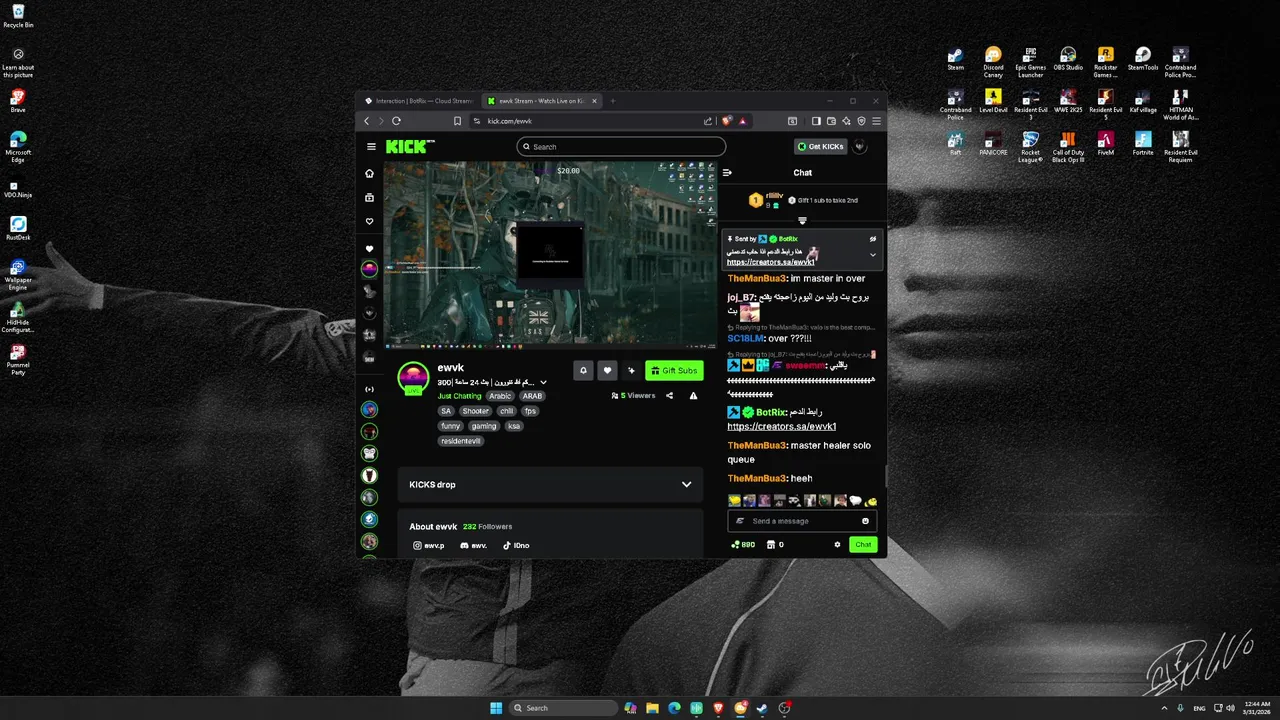Open File Explorer from the taskbar
Image resolution: width=1280 pixels, height=720 pixels.
tap(652, 708)
